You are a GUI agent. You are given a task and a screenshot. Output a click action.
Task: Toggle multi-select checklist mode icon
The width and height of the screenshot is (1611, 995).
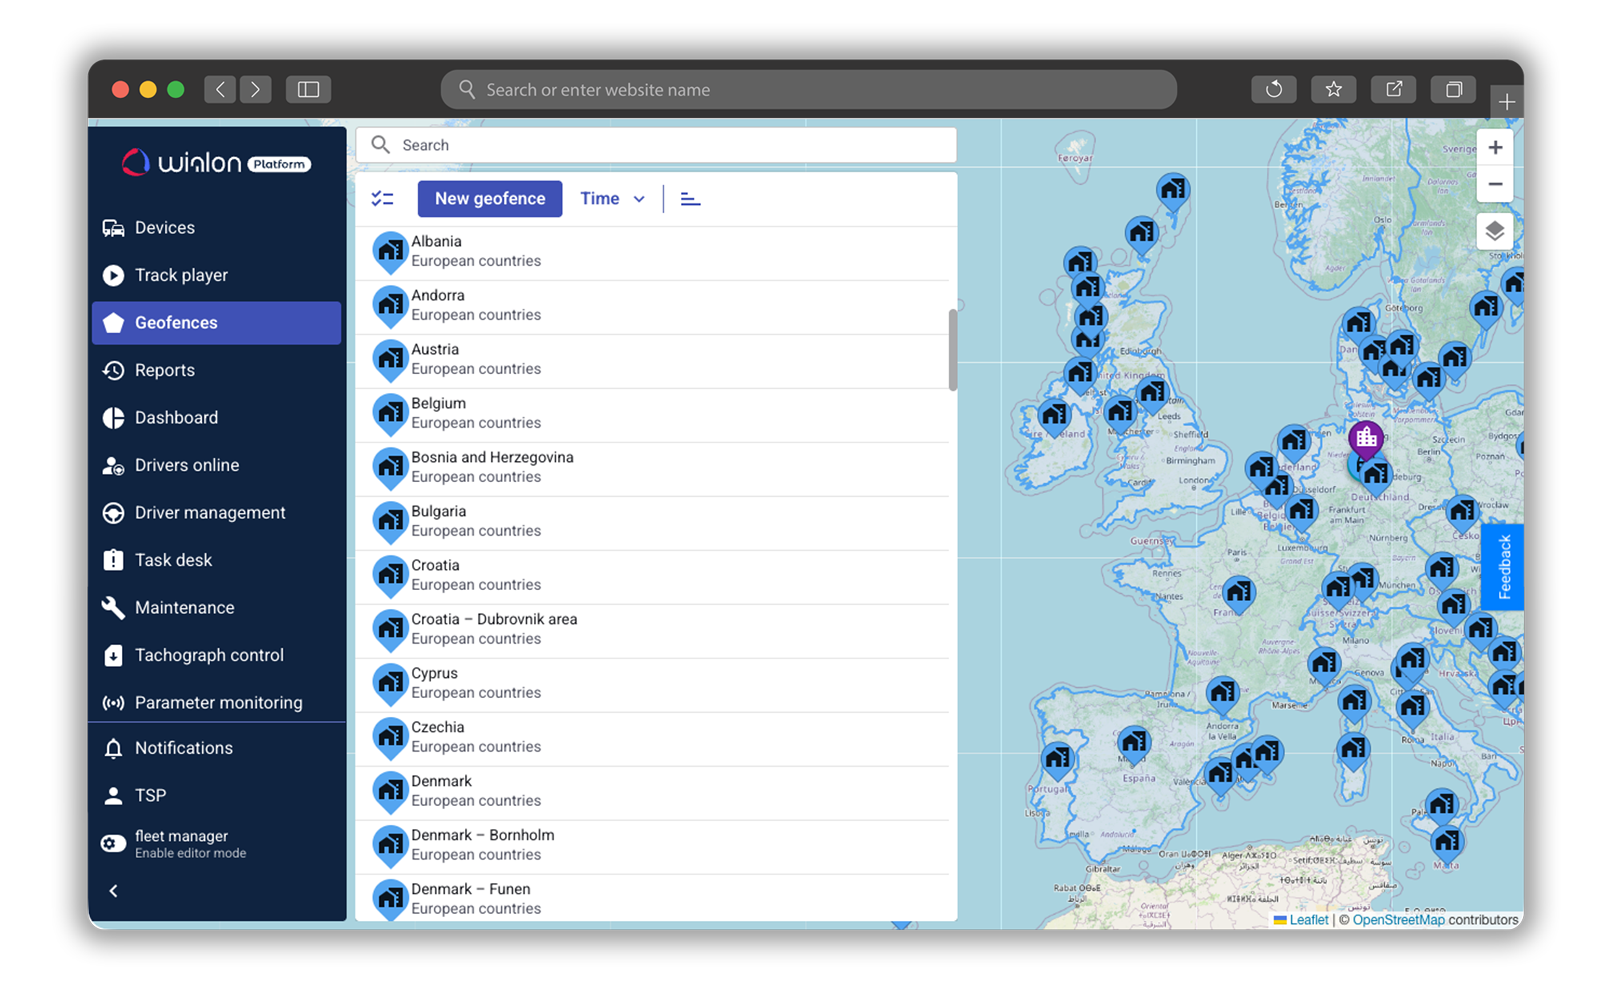(382, 199)
